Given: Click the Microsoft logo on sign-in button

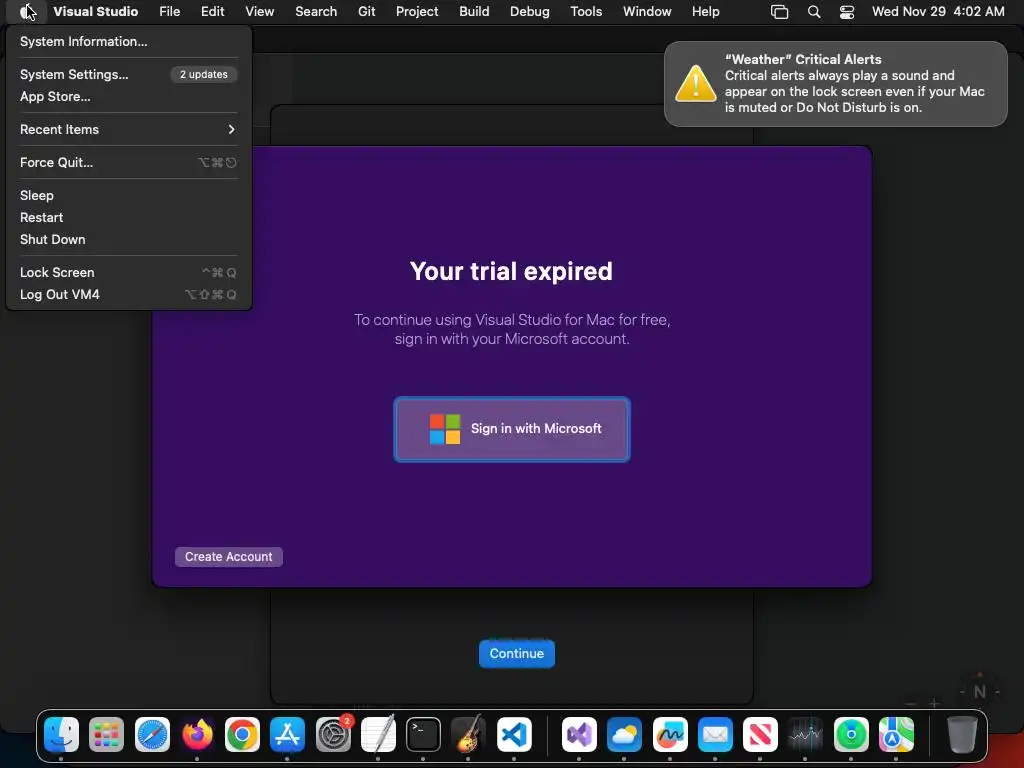Looking at the screenshot, I should tap(445, 429).
